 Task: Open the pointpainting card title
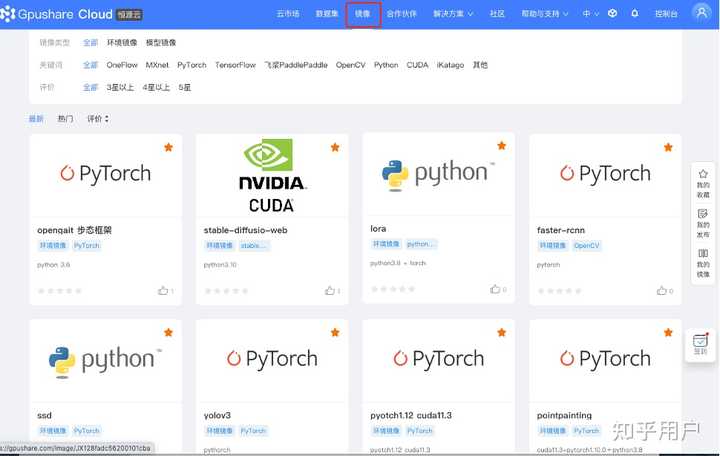tap(564, 415)
